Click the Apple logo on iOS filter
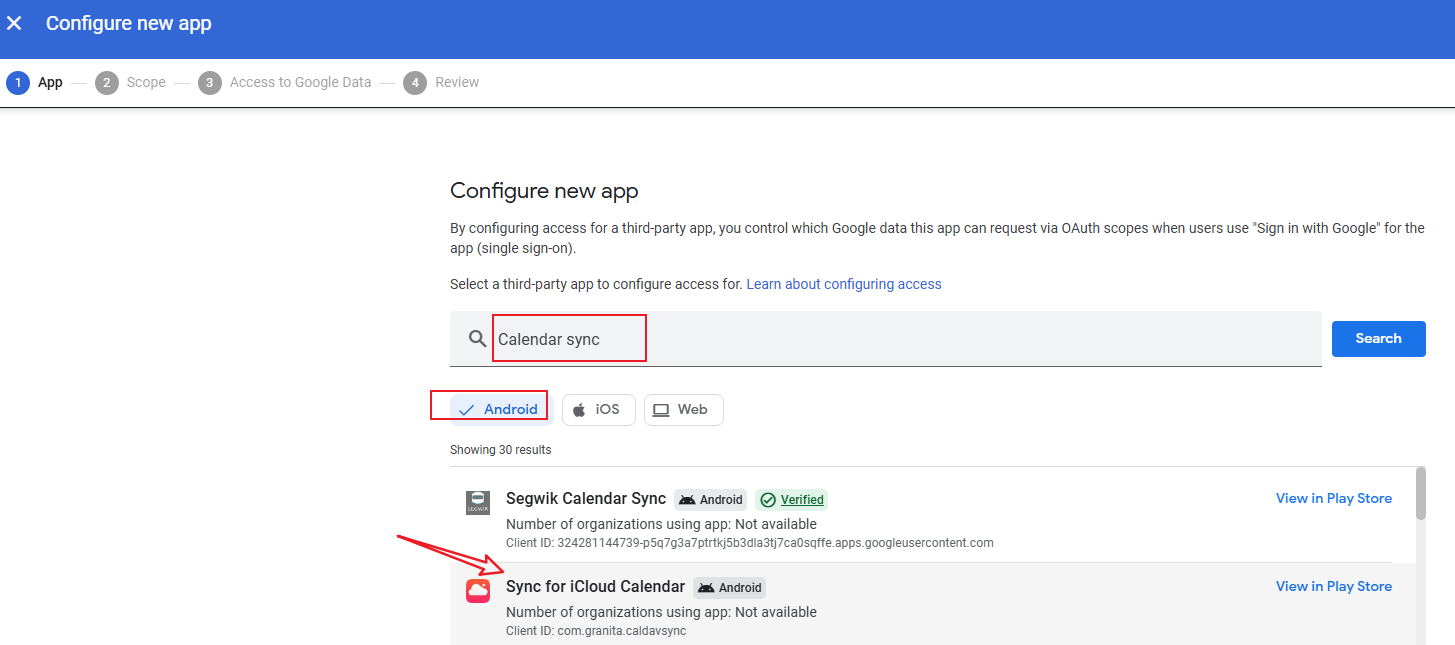 click(x=579, y=410)
